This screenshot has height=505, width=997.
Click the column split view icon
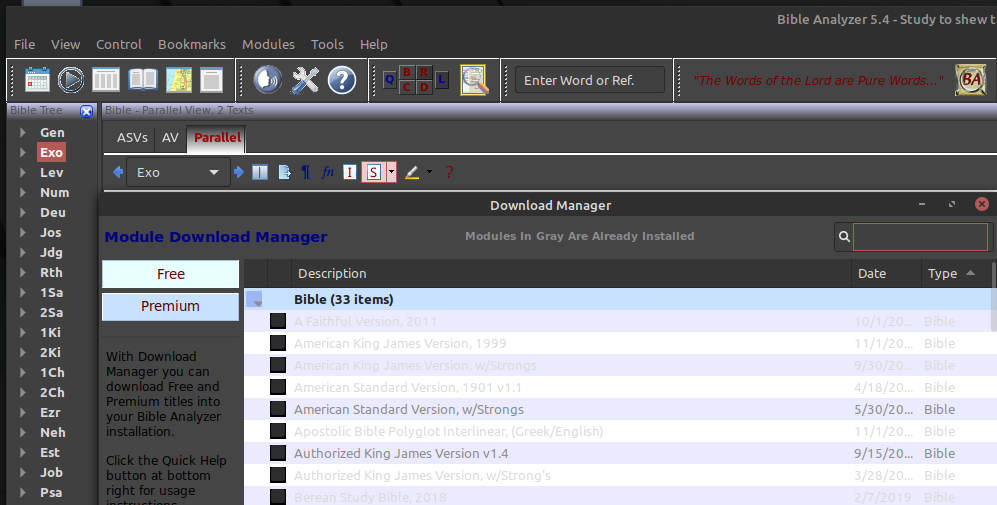tap(260, 172)
